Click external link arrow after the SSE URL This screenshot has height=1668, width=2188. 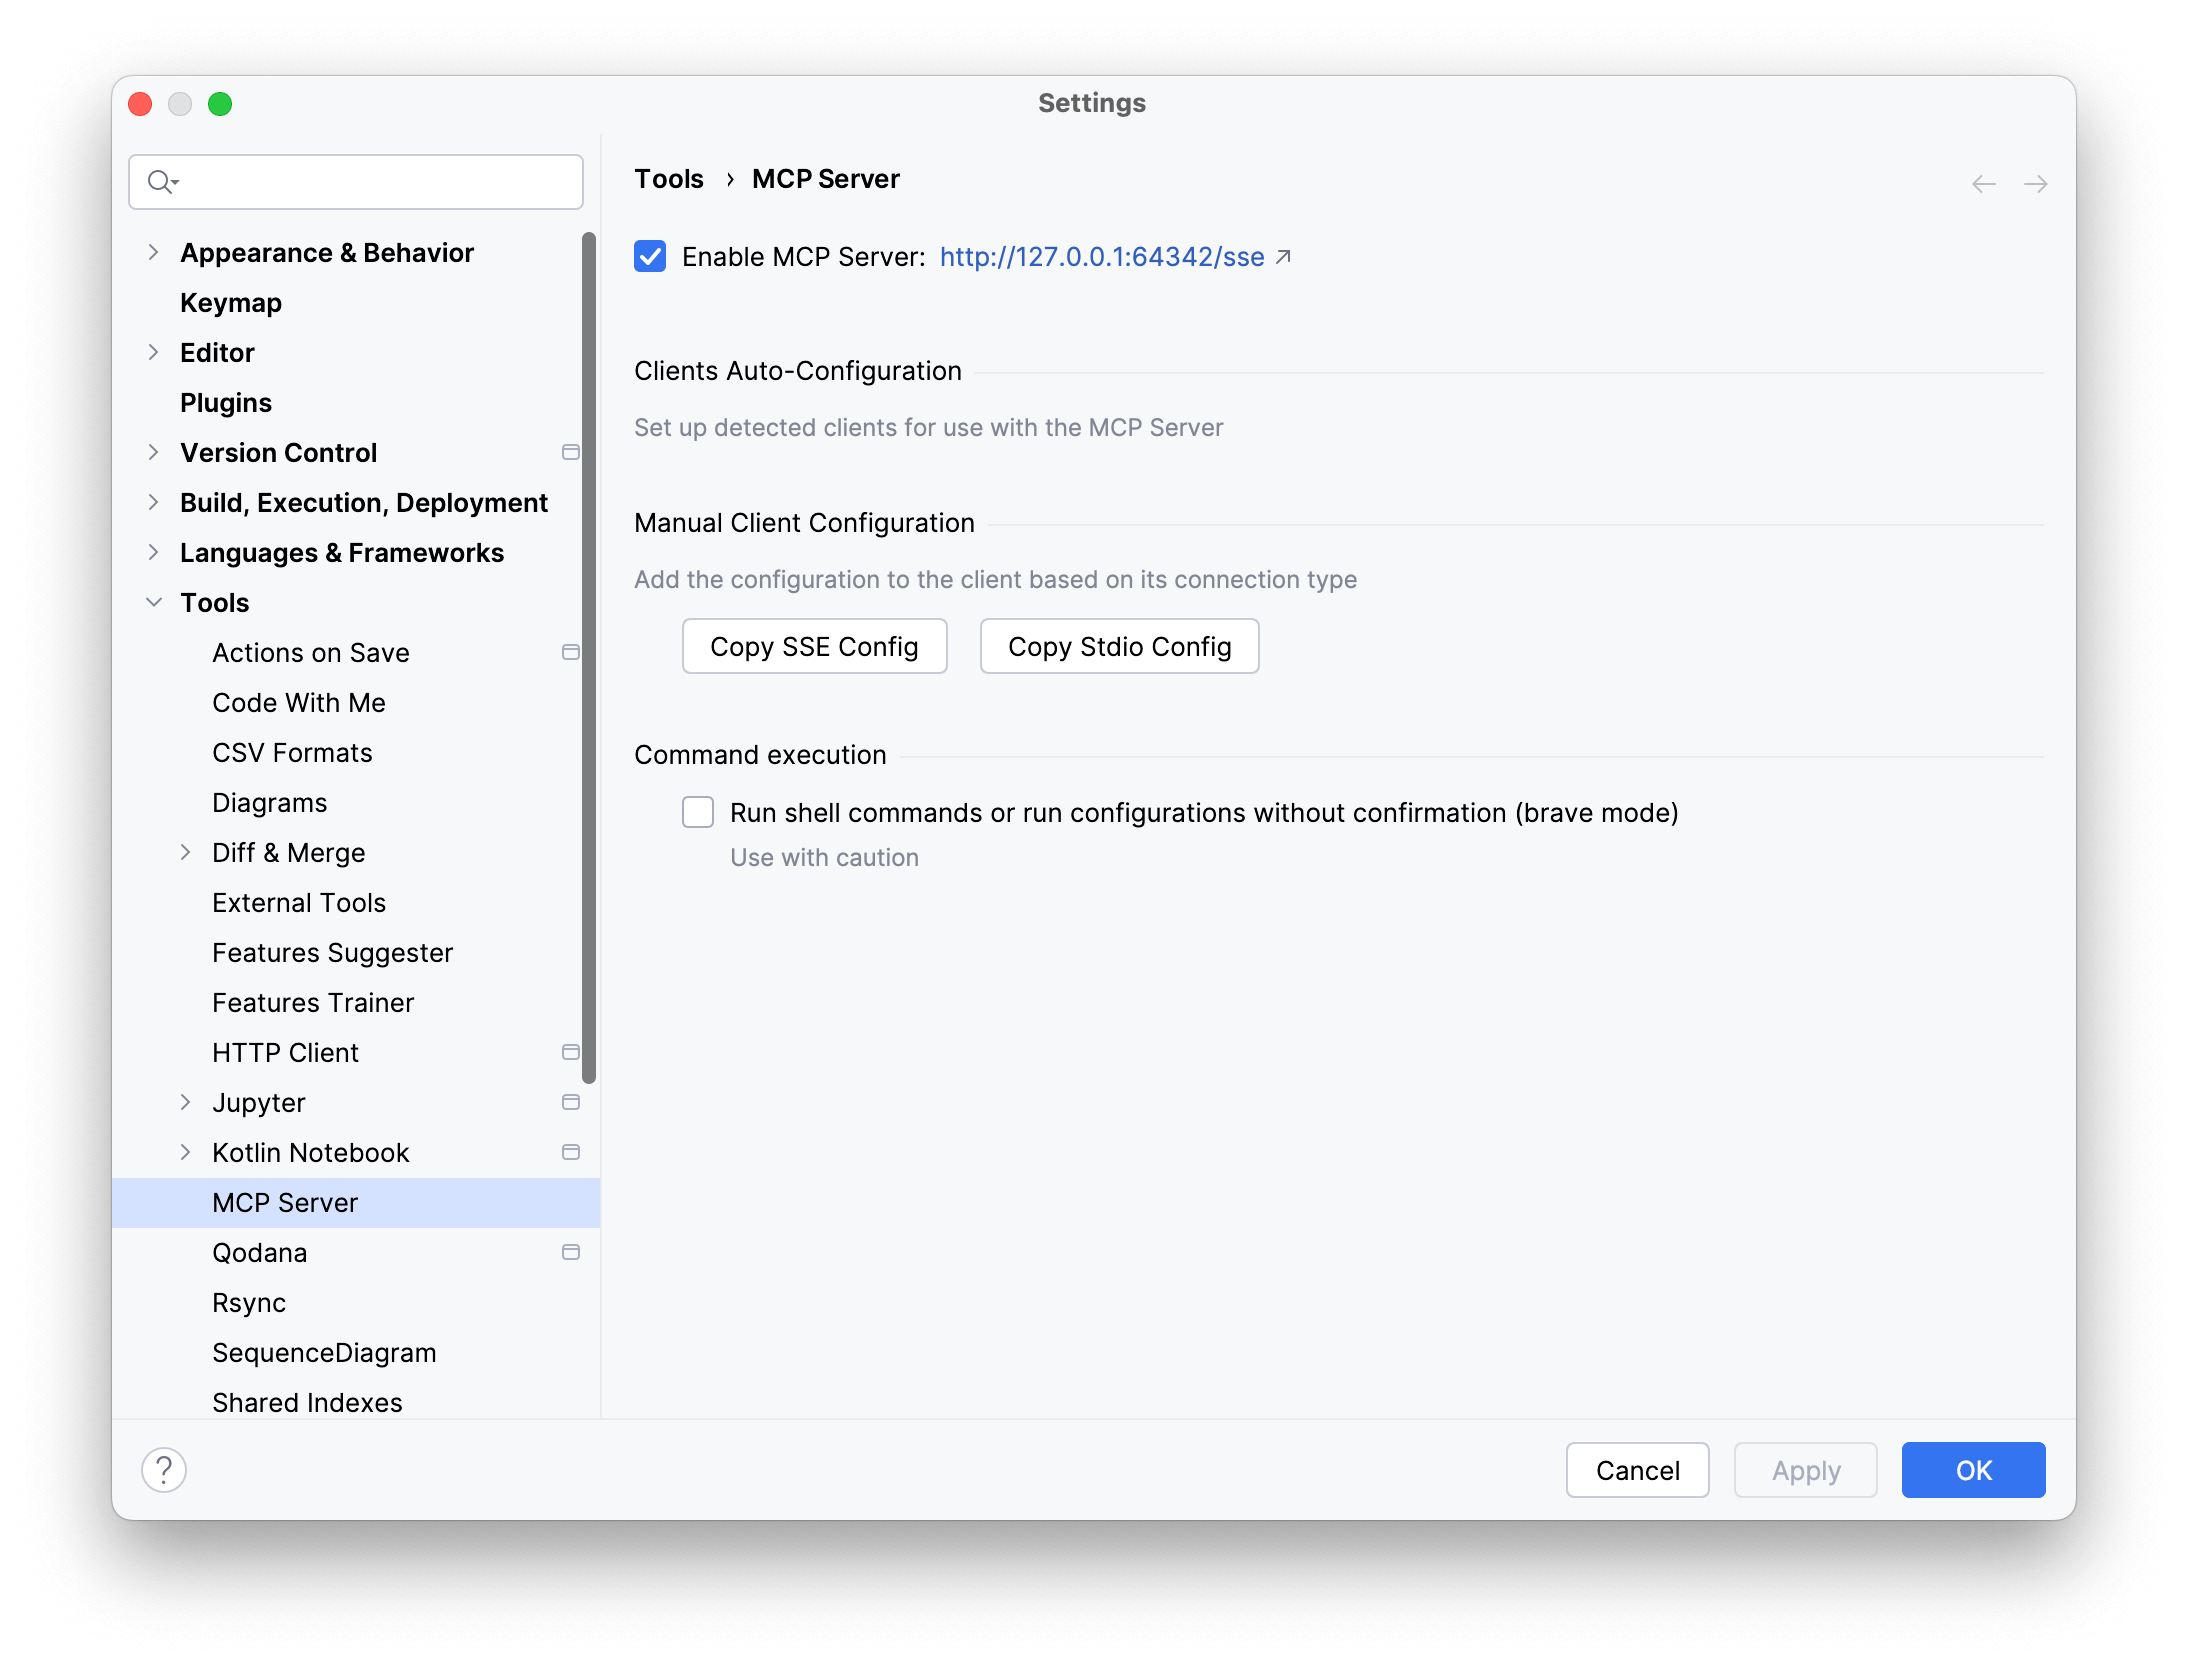tap(1283, 257)
